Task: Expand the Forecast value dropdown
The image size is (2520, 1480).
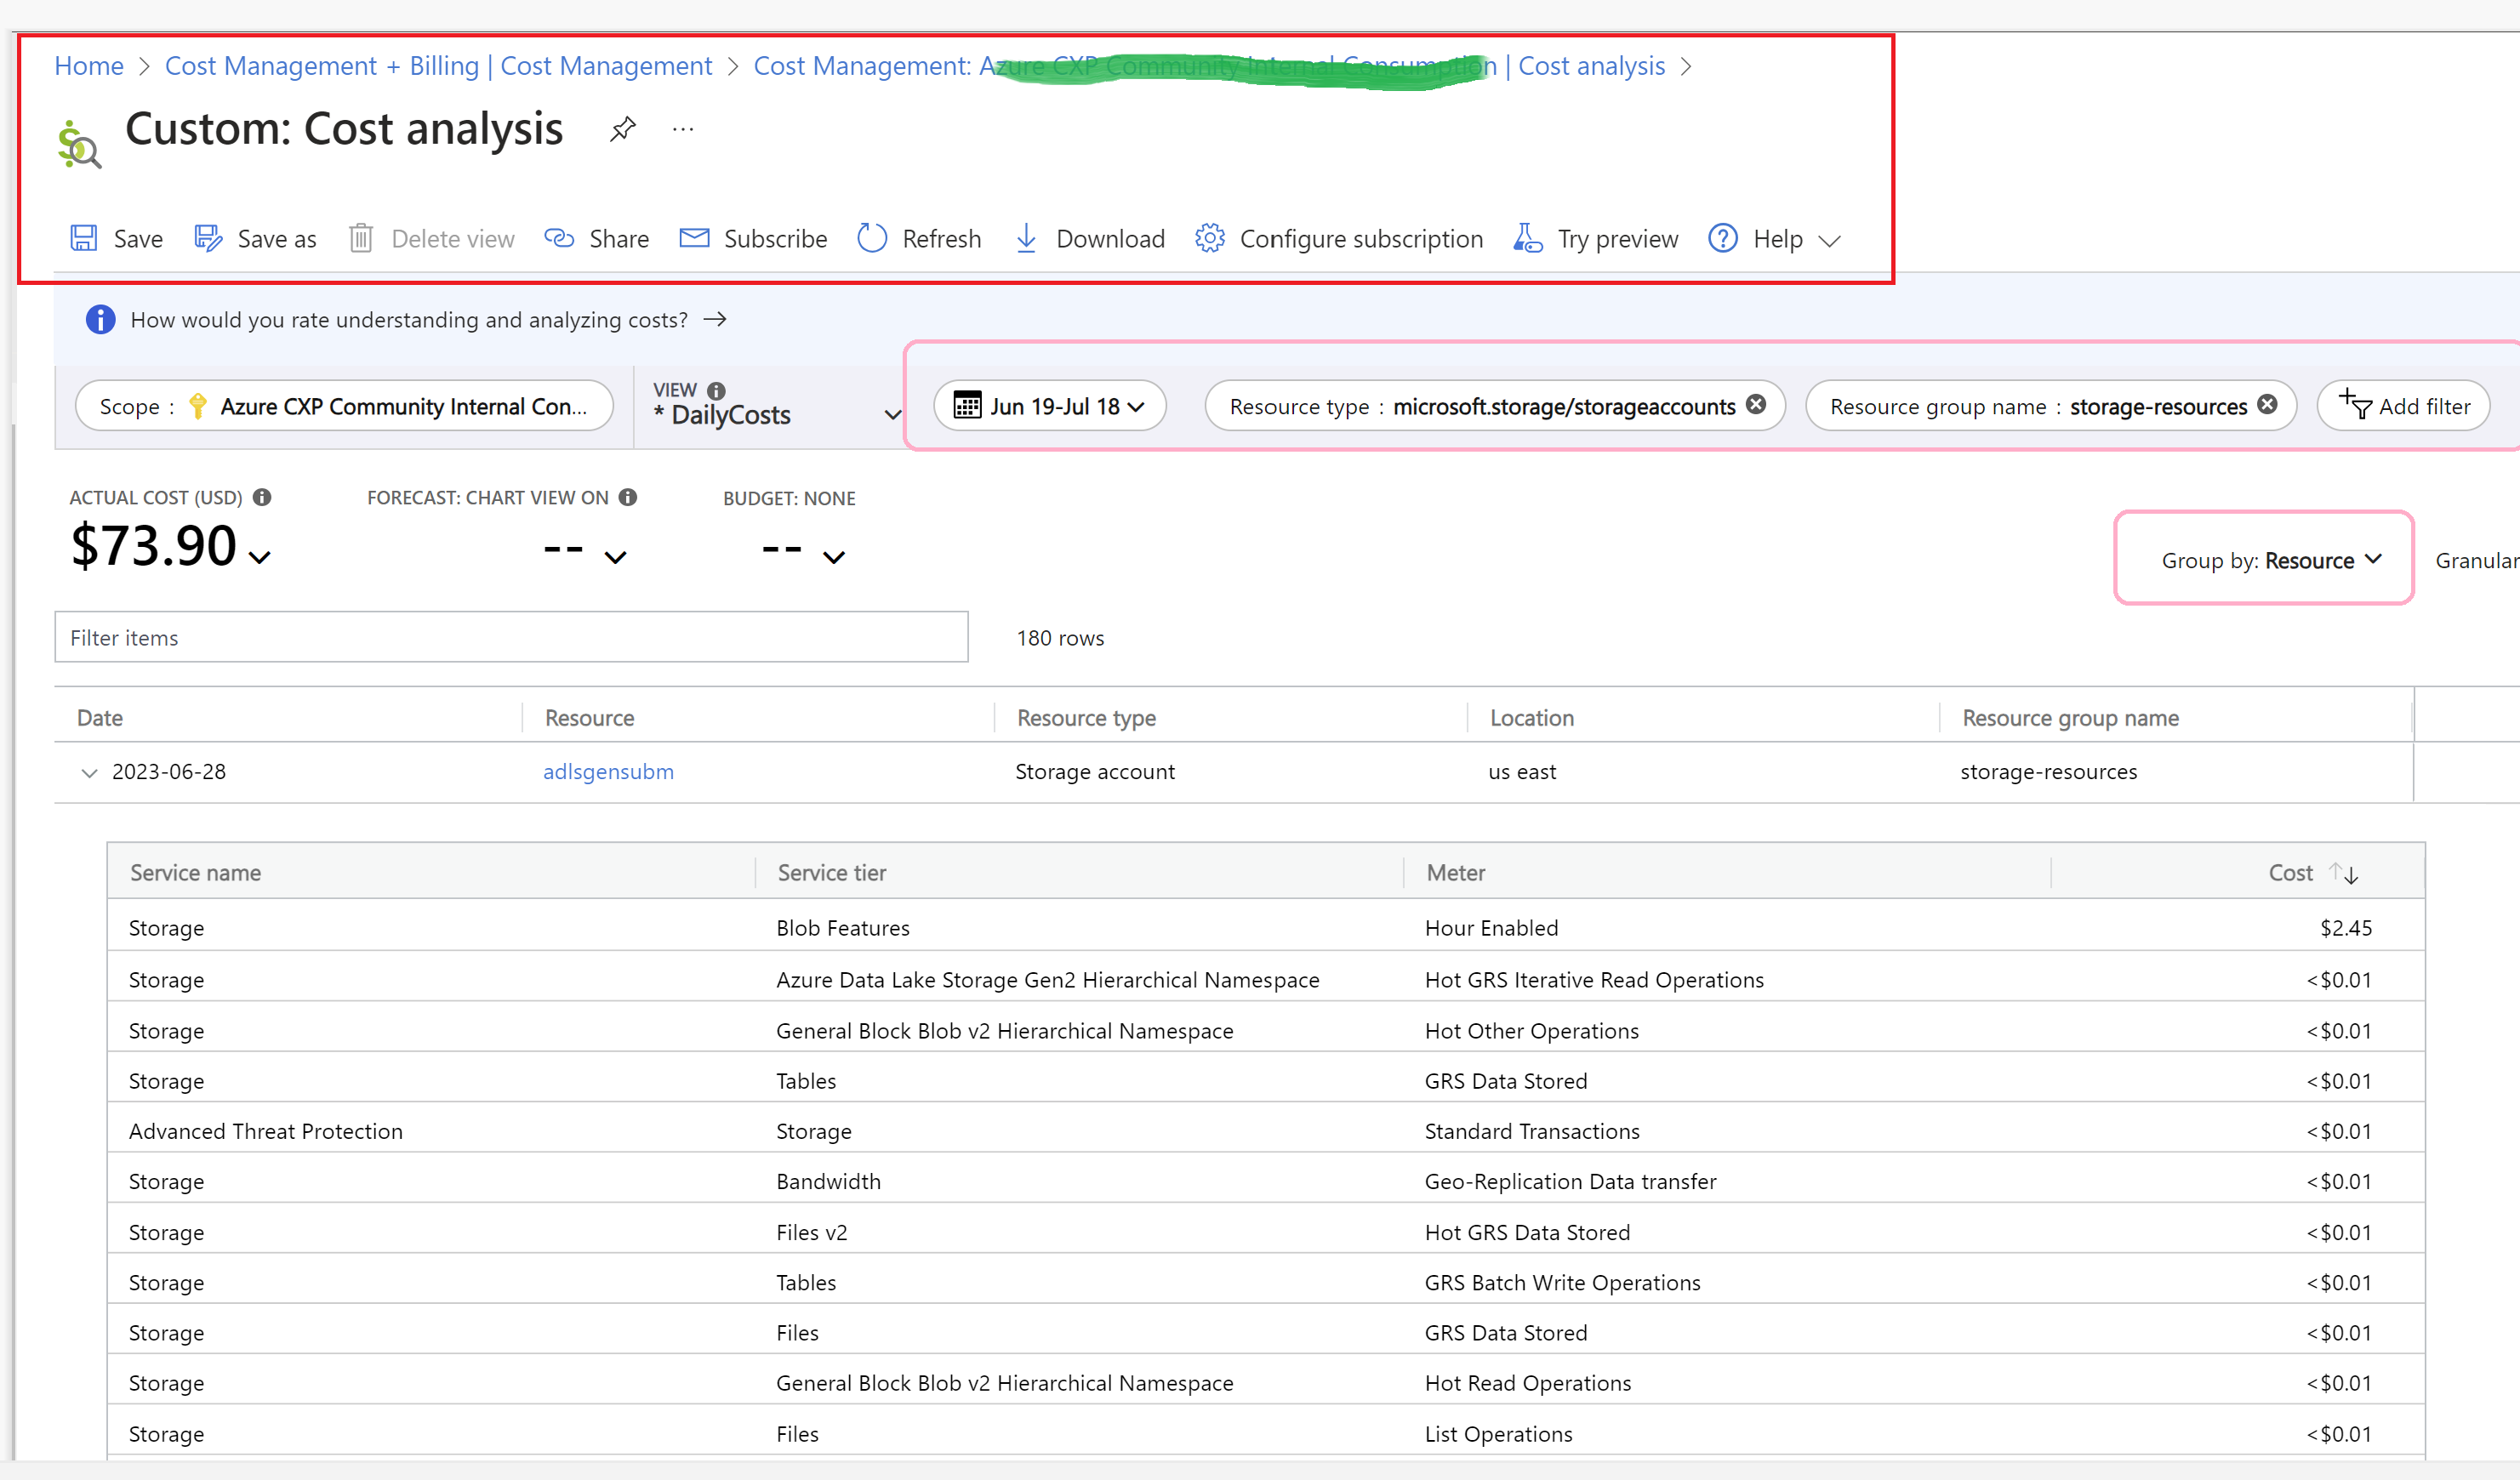Action: [x=616, y=557]
